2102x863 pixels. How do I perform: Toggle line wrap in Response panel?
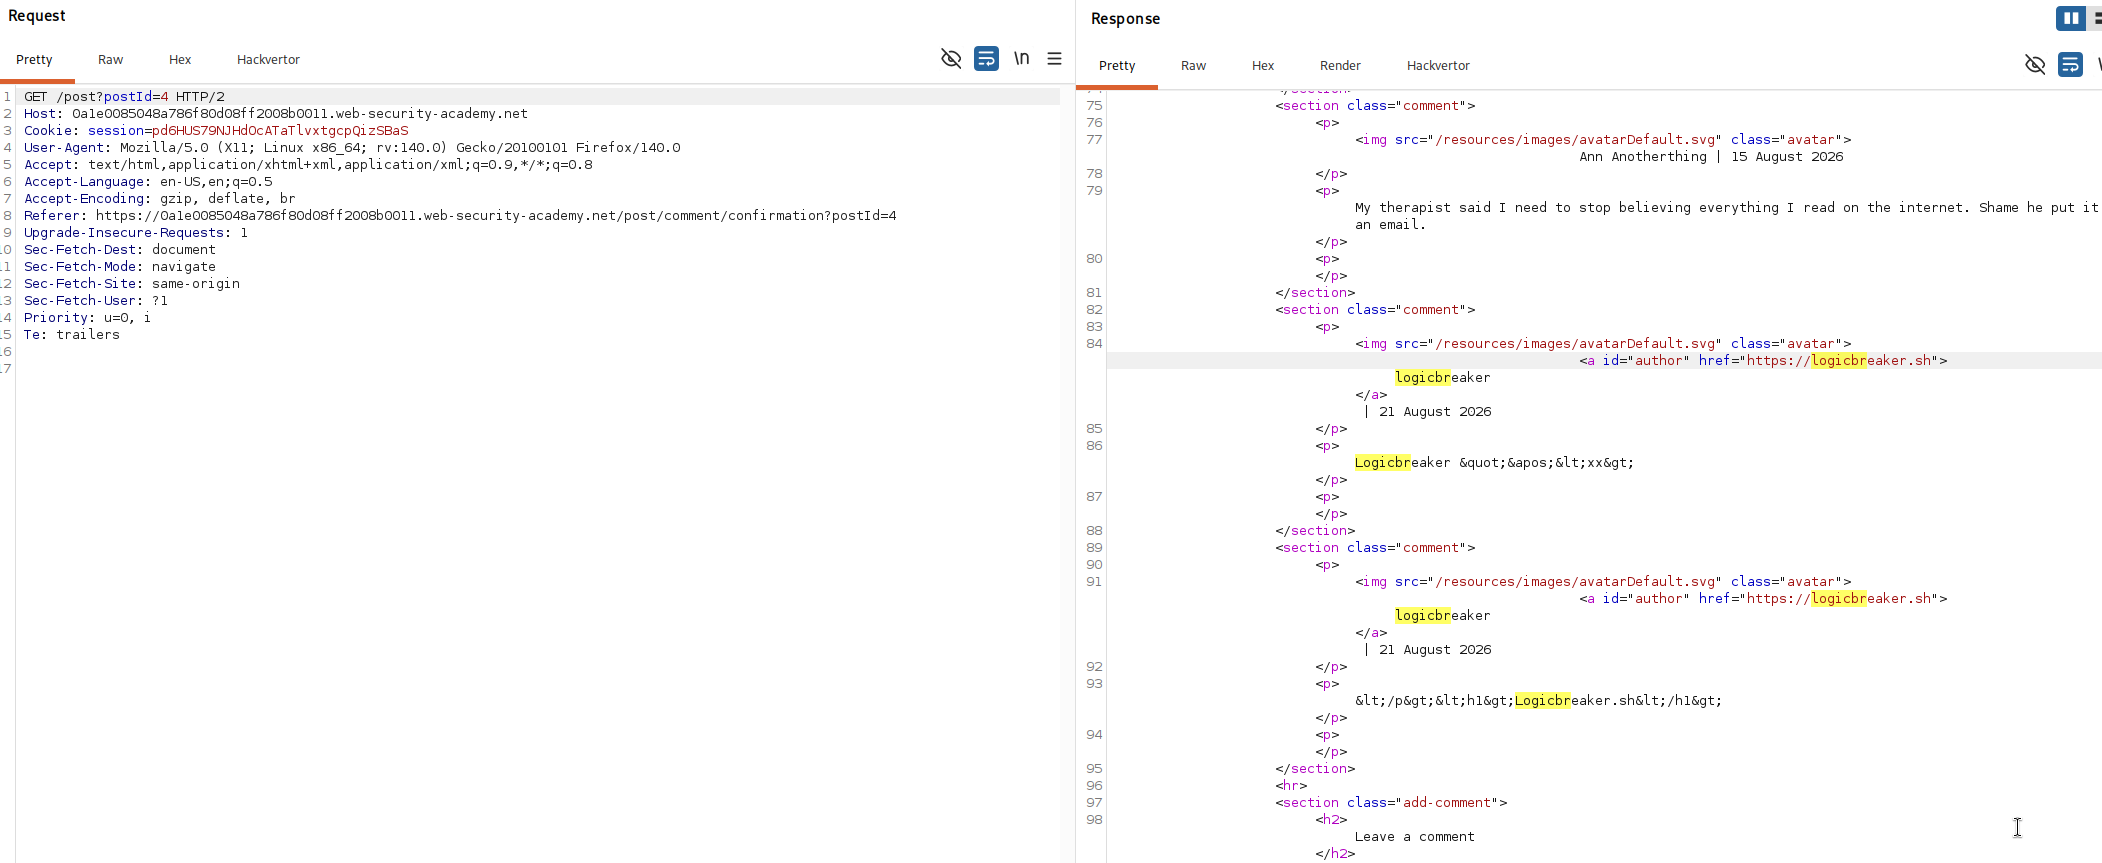(x=2070, y=65)
